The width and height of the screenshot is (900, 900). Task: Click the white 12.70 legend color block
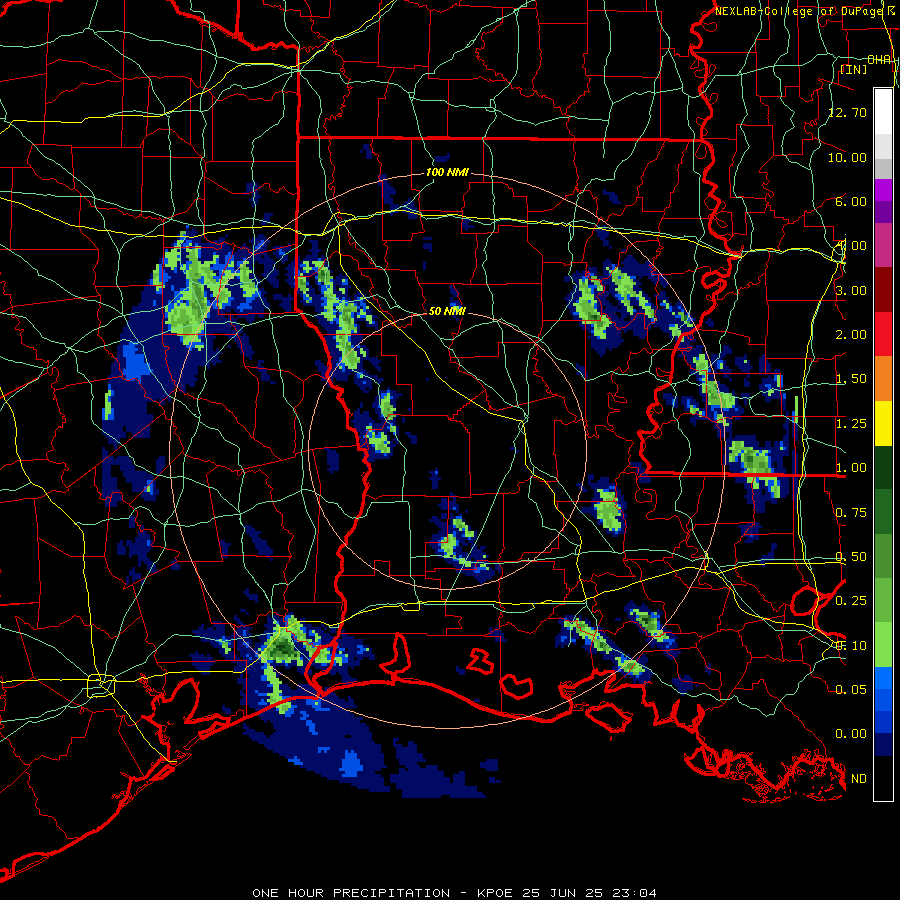coord(883,112)
